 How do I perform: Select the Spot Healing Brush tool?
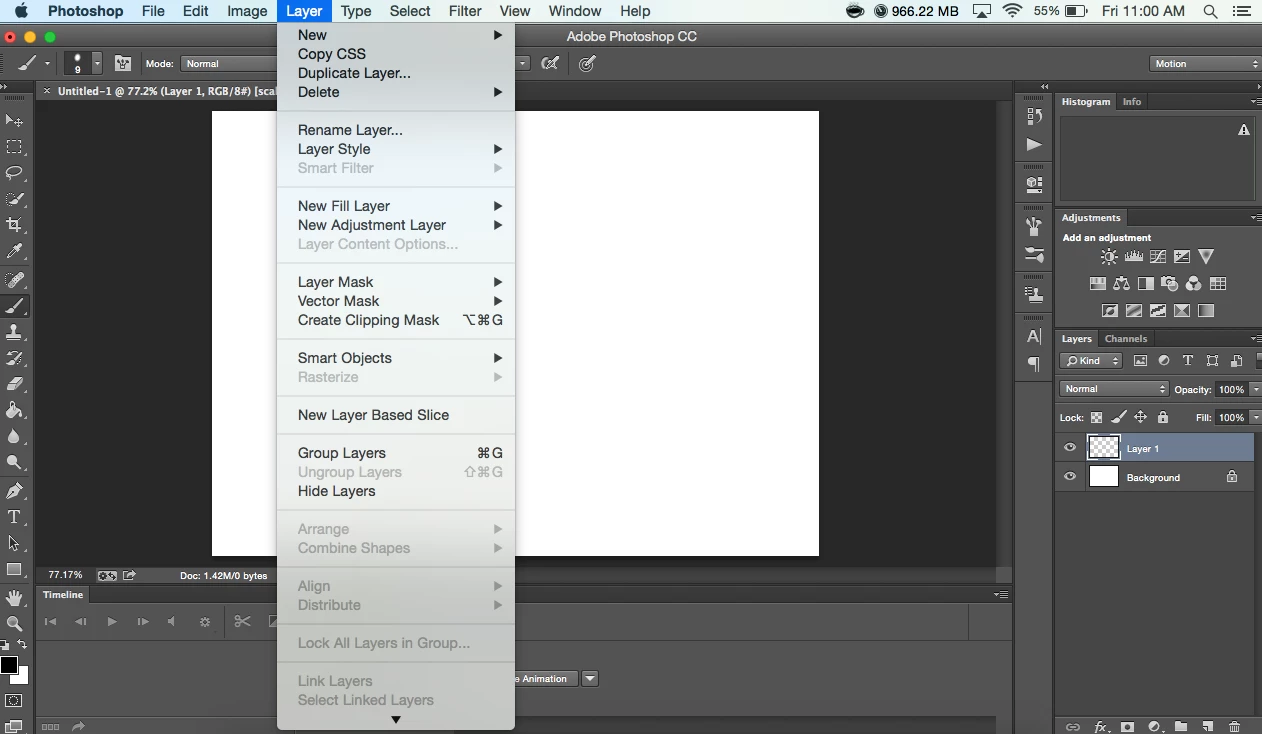pos(14,280)
